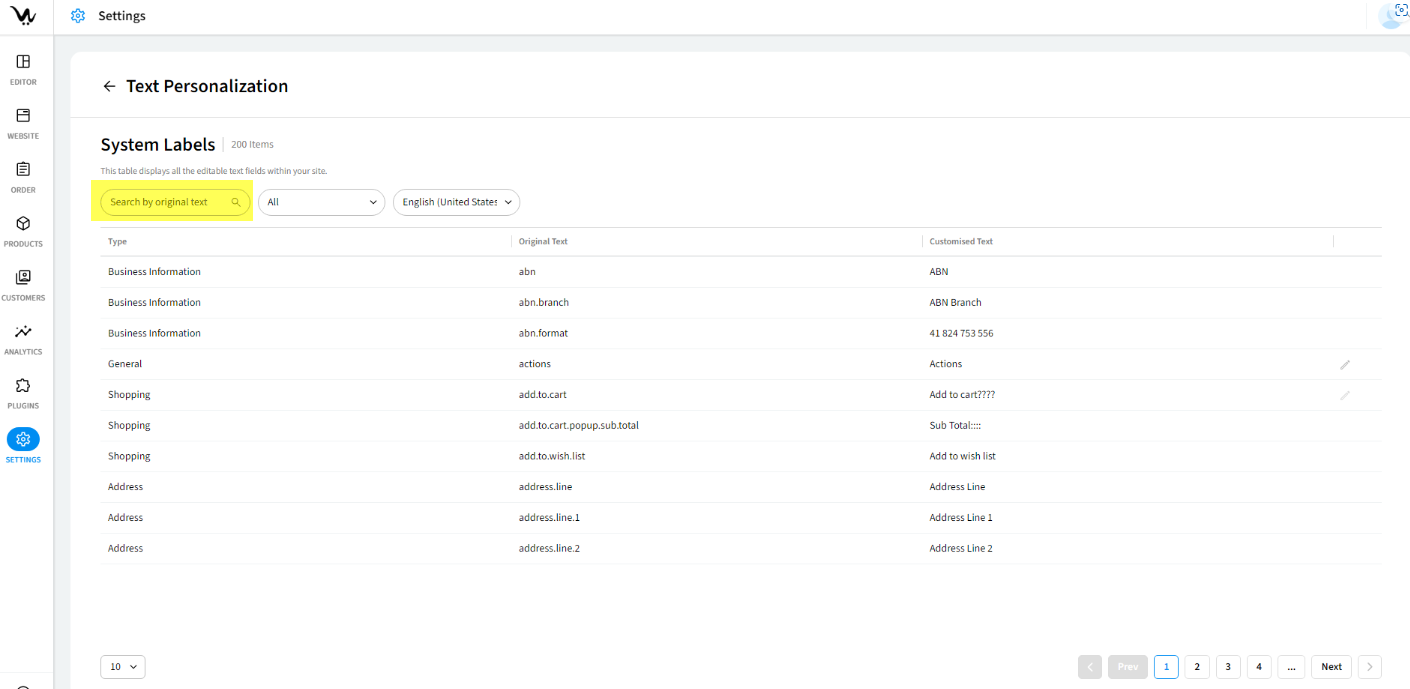
Task: Click the Search by original text field
Action: tap(168, 202)
